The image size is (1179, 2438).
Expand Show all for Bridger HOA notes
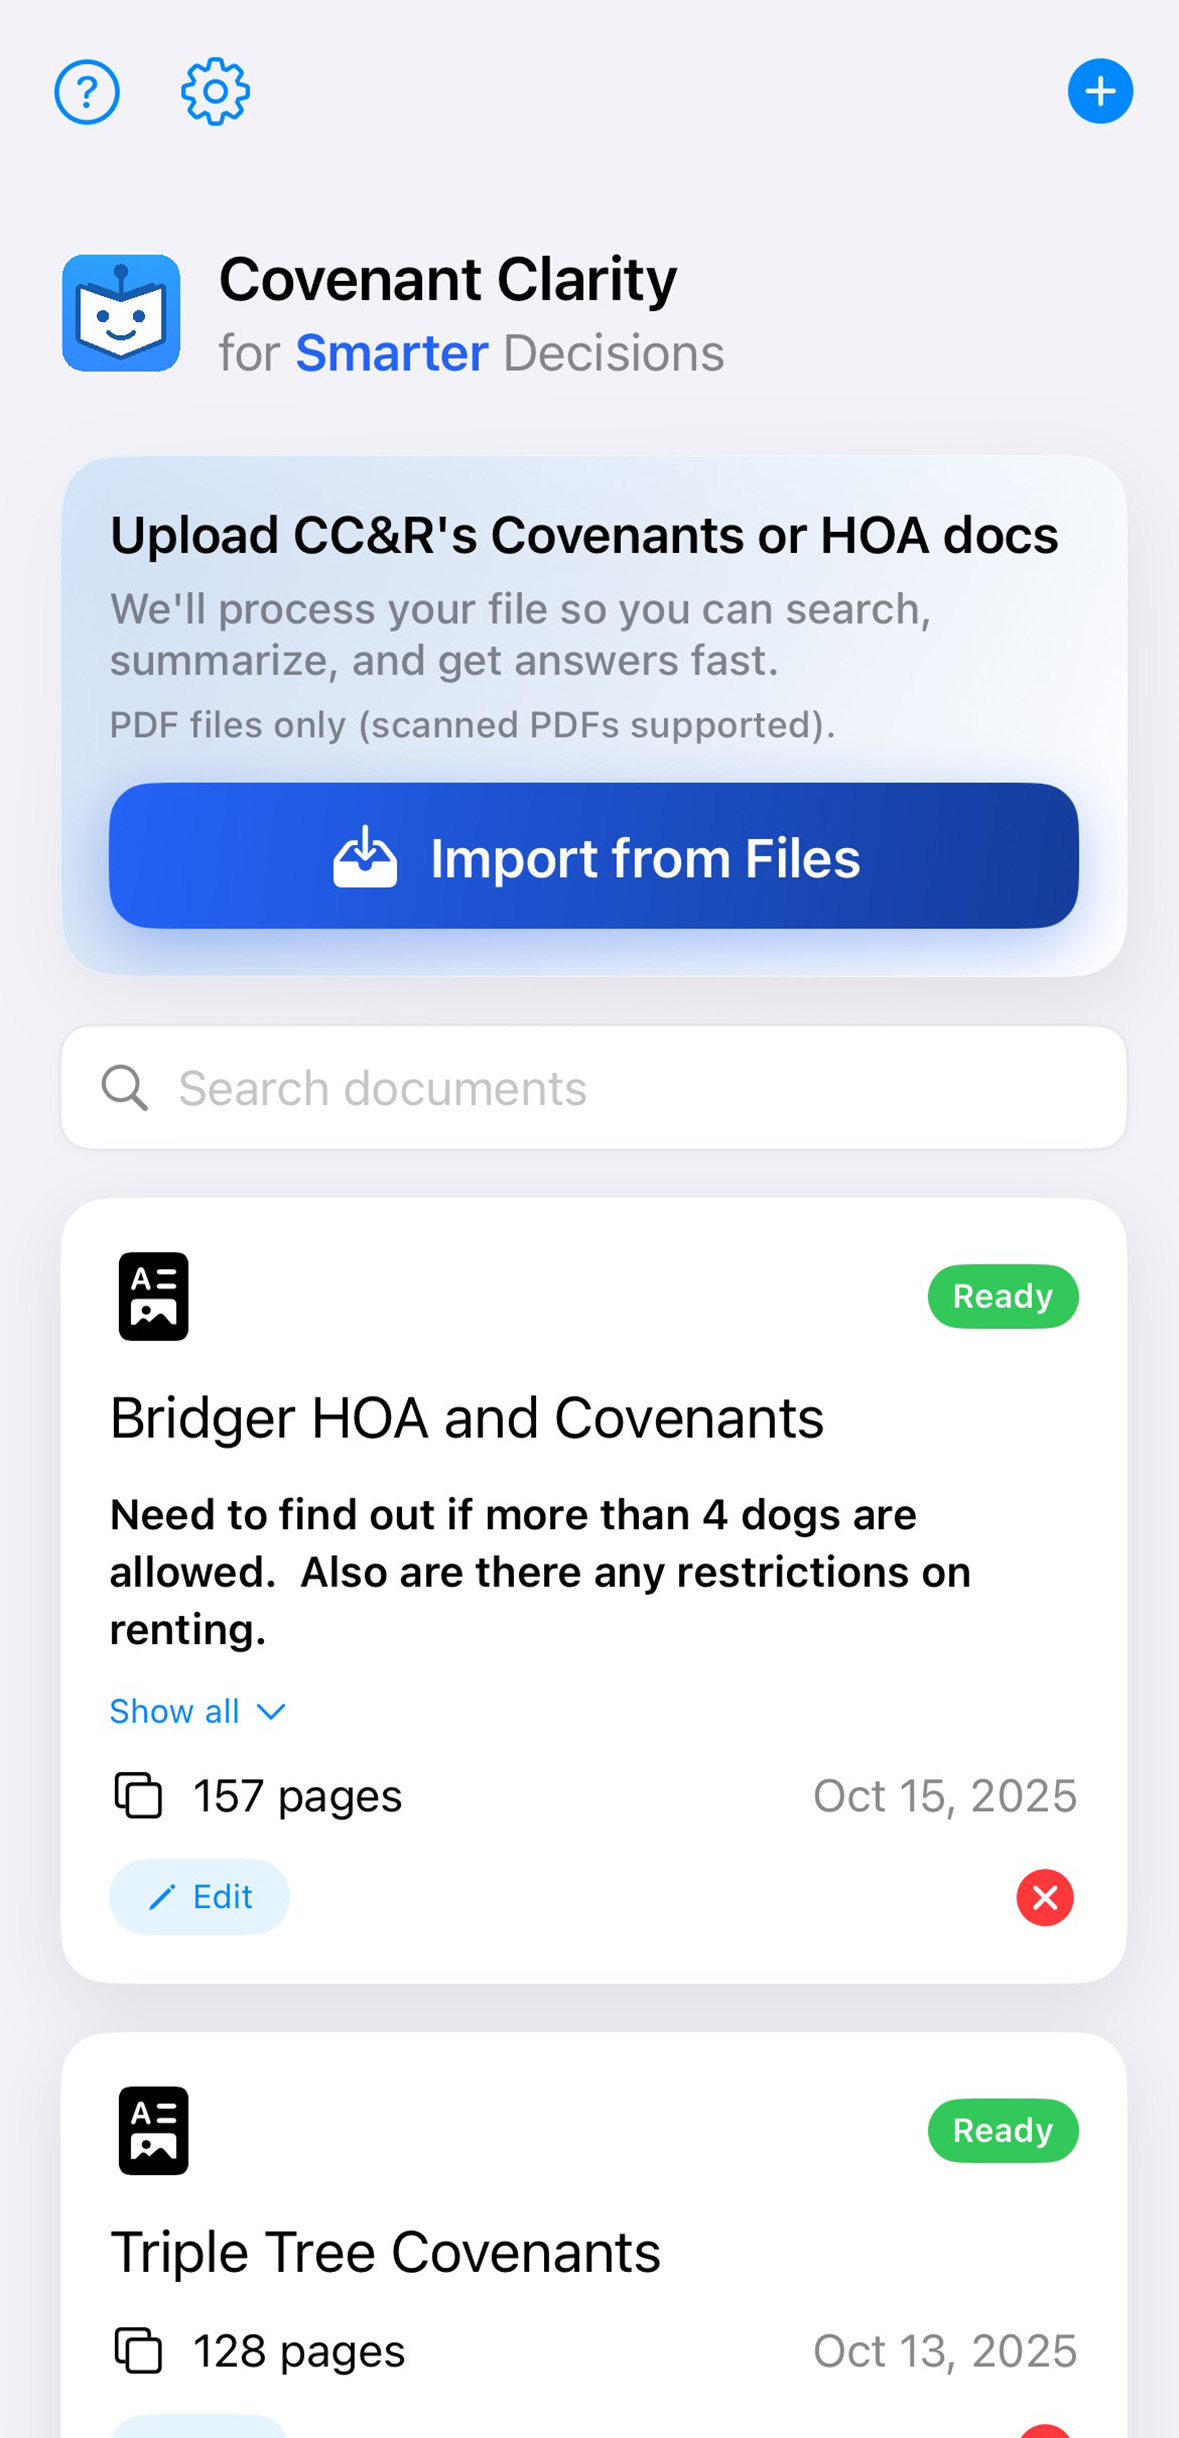pyautogui.click(x=175, y=1711)
